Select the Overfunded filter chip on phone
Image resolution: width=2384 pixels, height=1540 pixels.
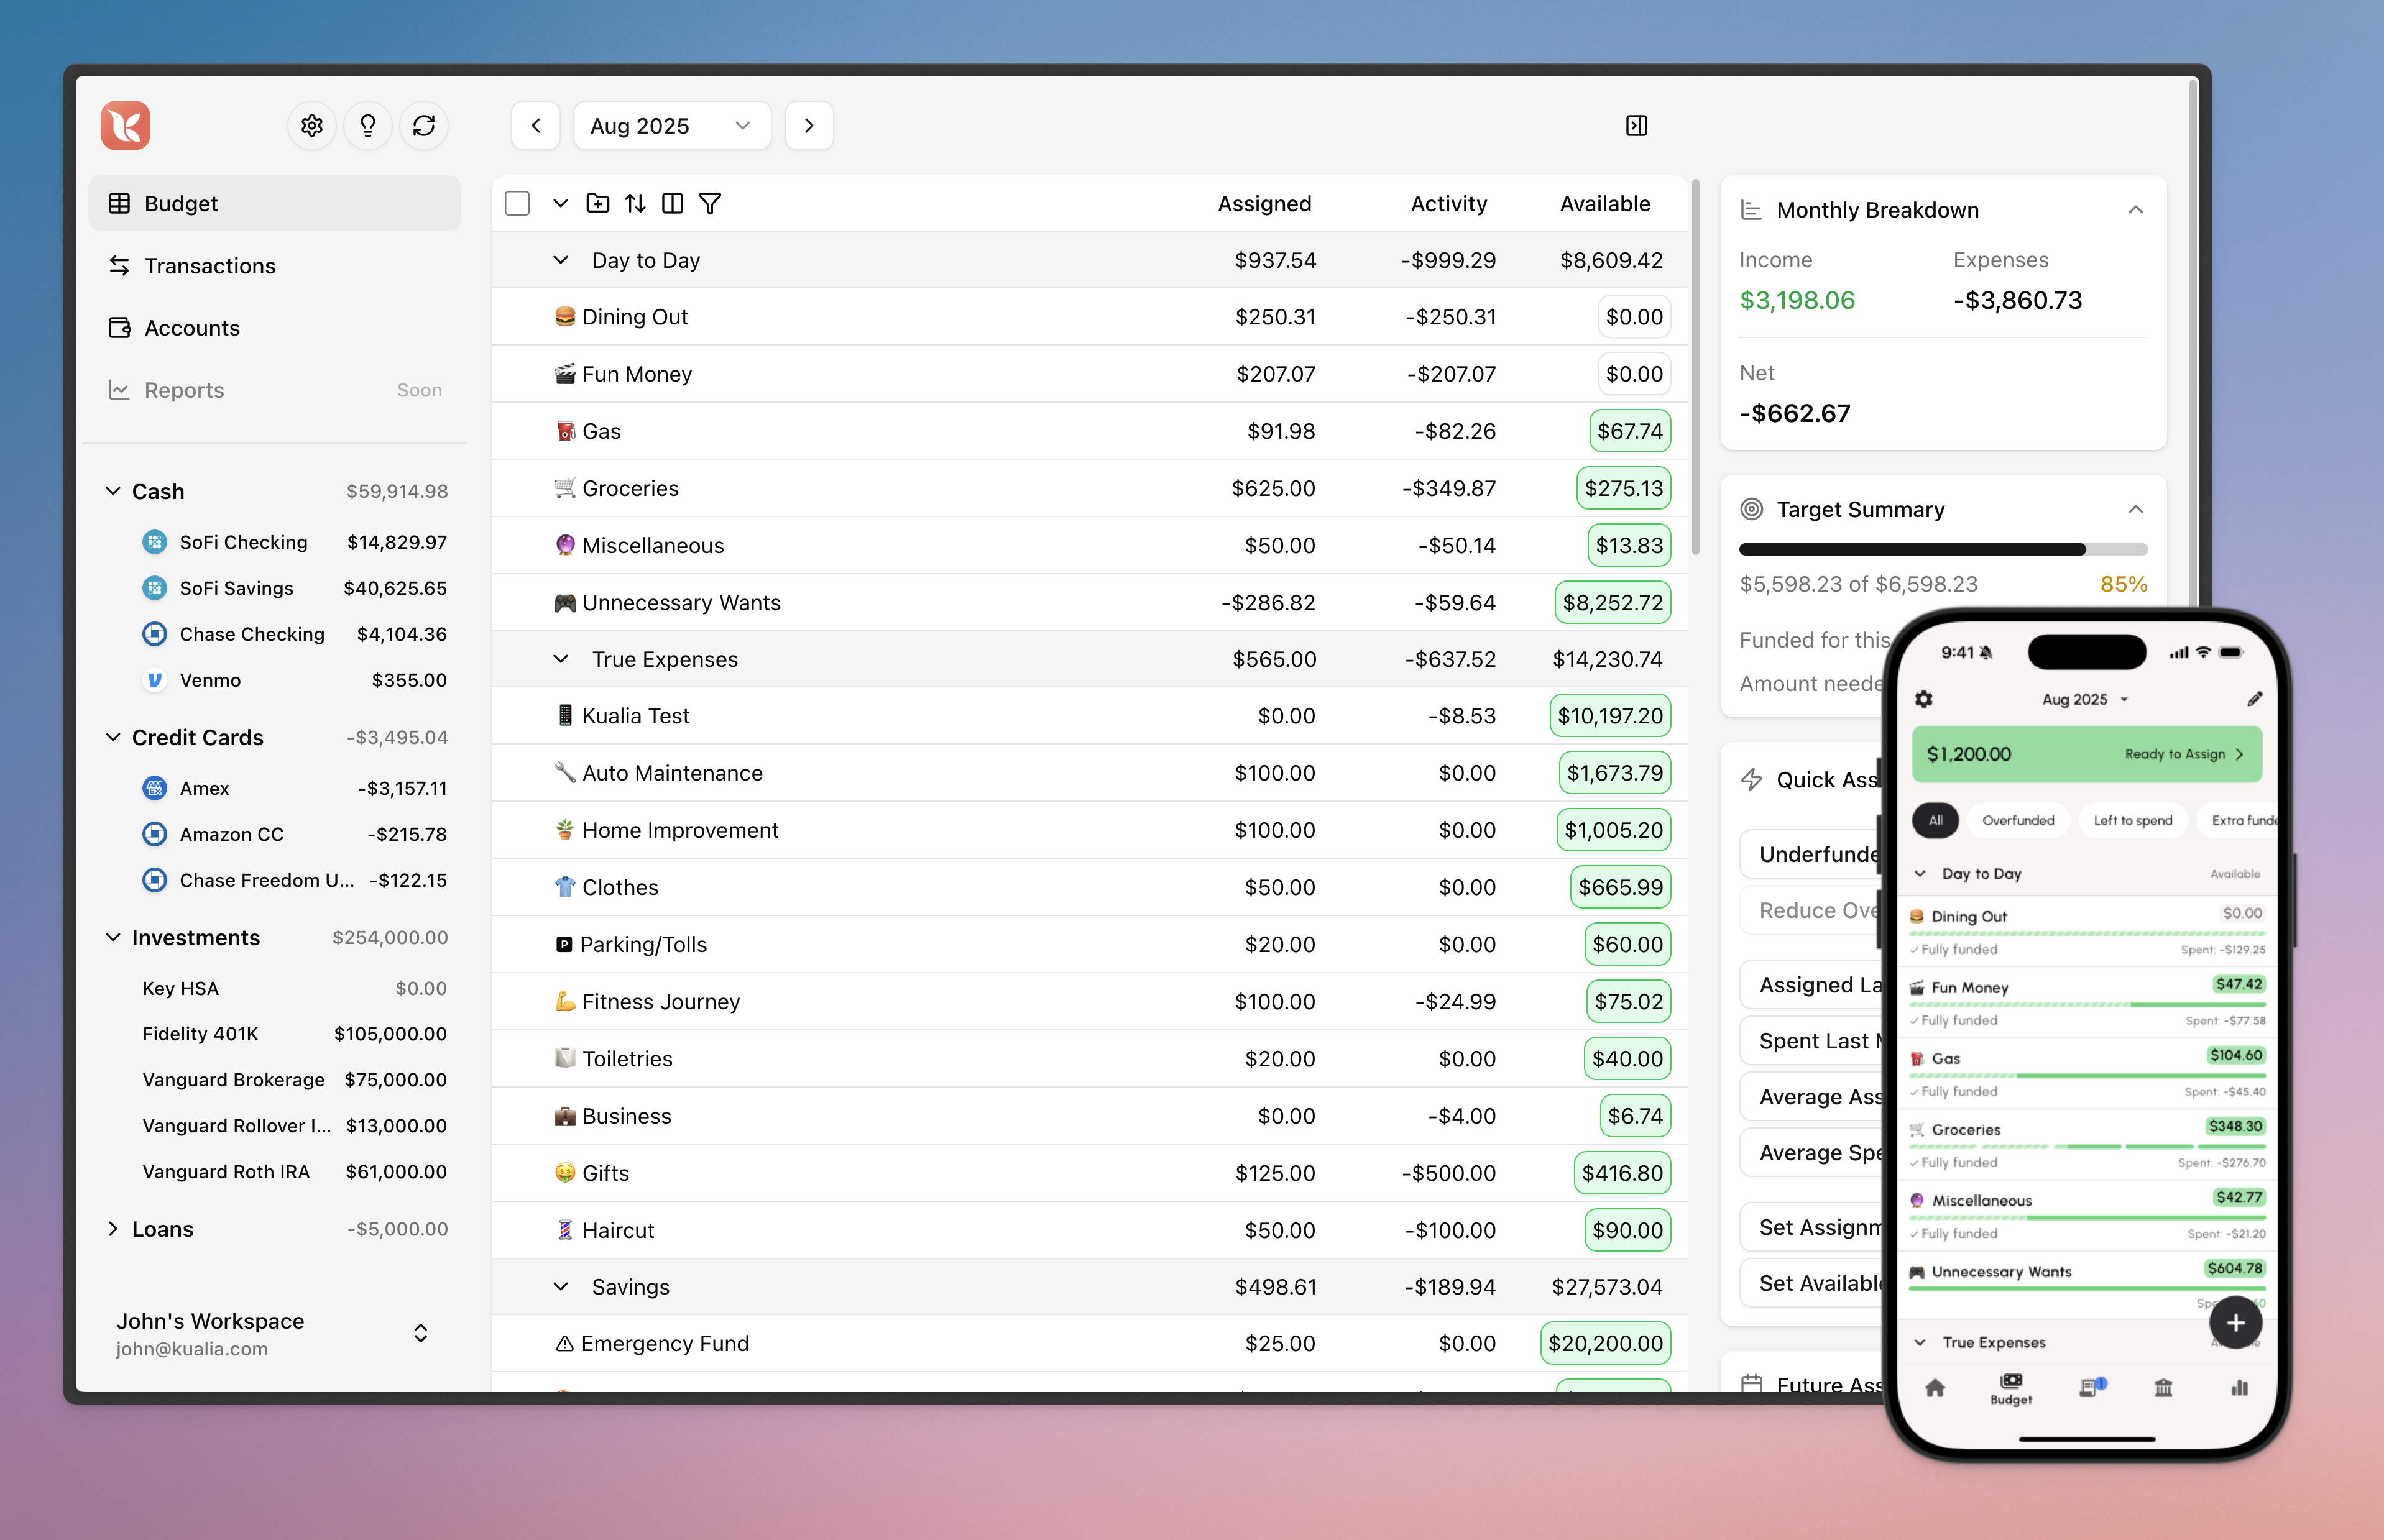coord(2018,820)
